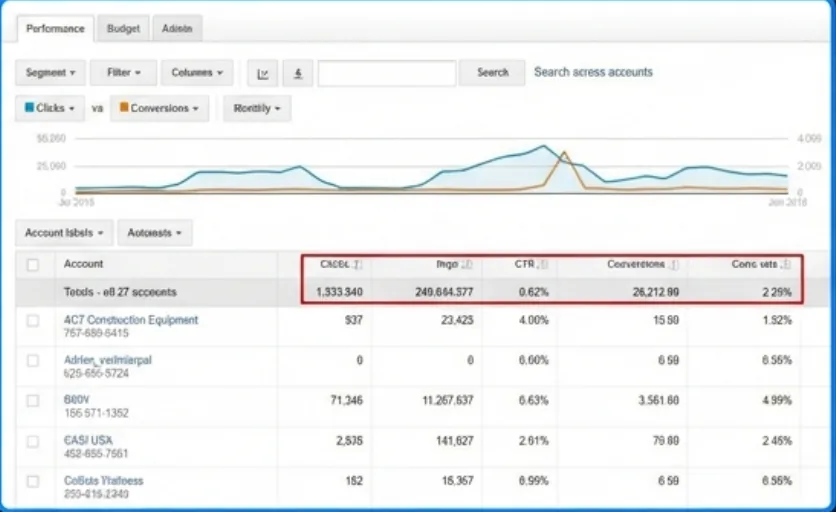Tick checkbox for CASI USA row
The height and width of the screenshot is (512, 836).
pyautogui.click(x=33, y=442)
